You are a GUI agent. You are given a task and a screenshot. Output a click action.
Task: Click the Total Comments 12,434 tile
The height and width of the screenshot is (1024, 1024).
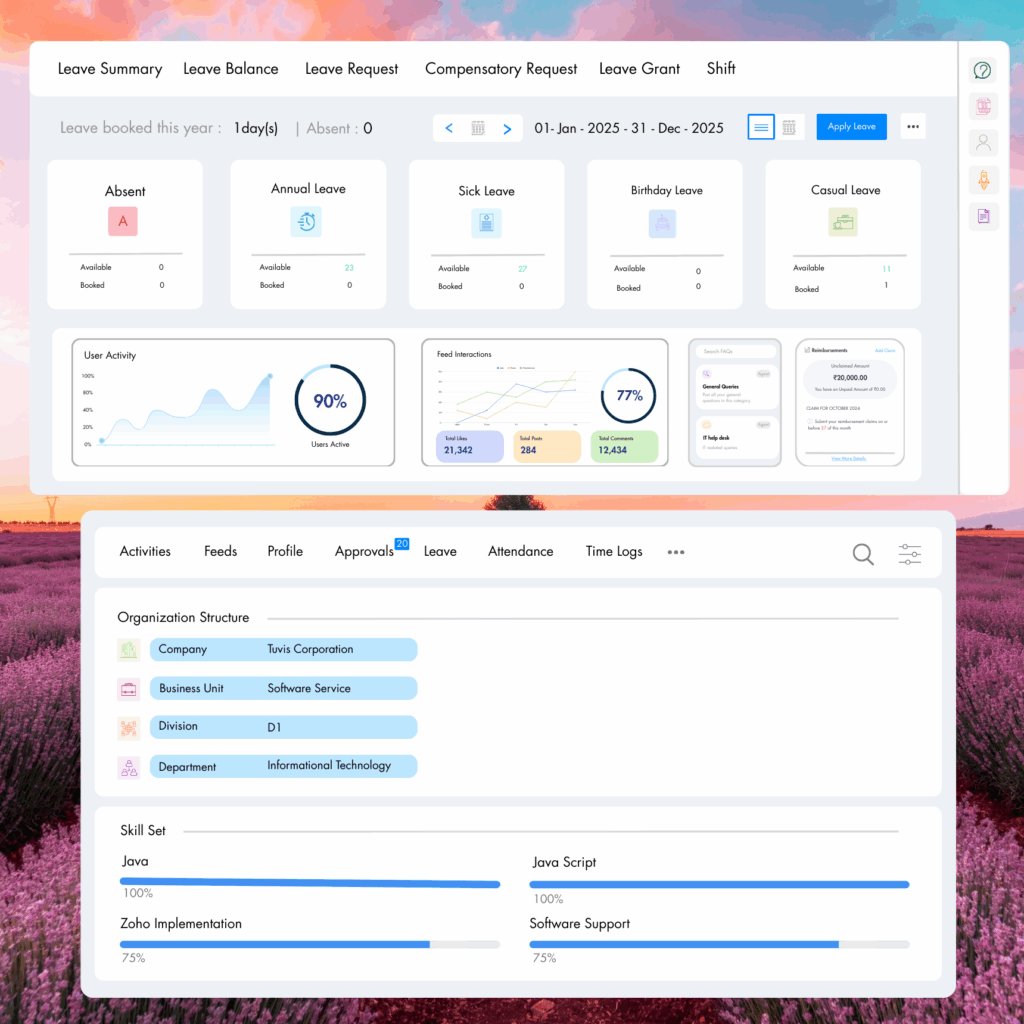(x=624, y=447)
